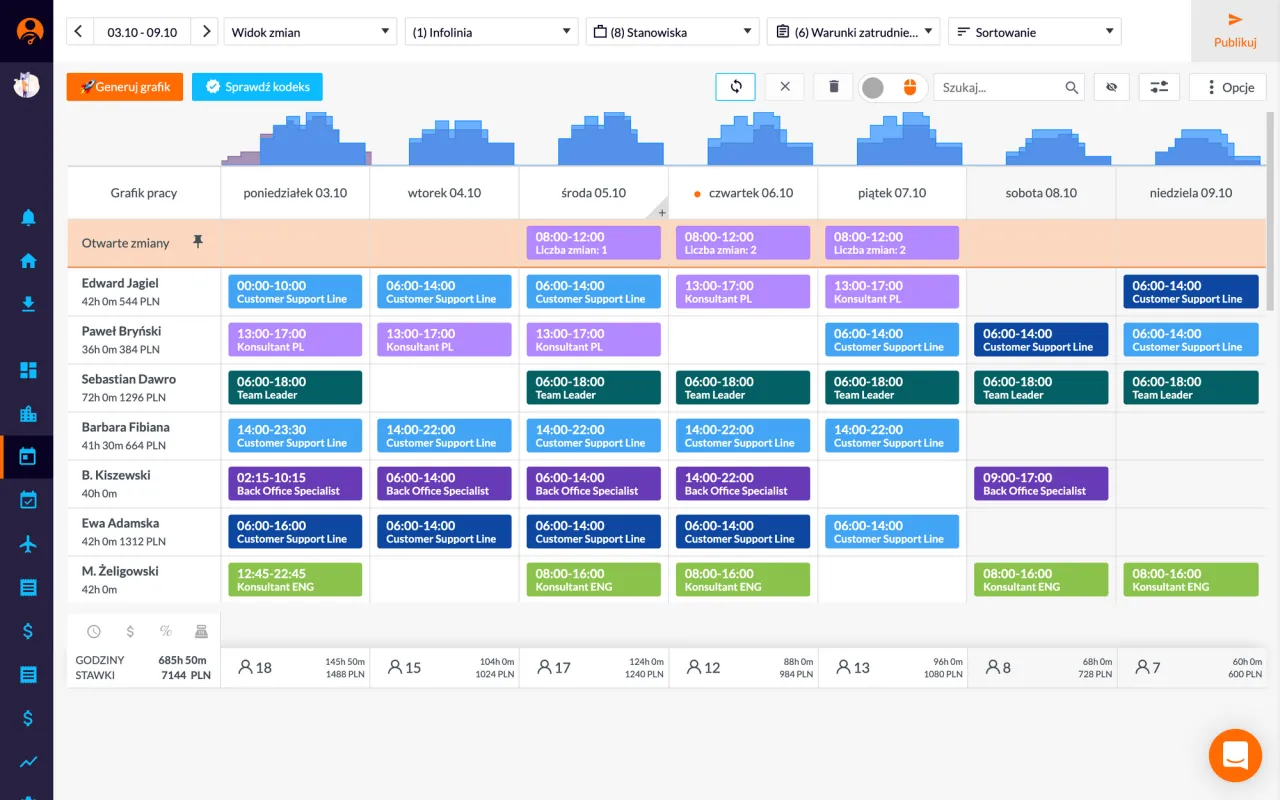This screenshot has height=800, width=1280.
Task: Click the Generuj grafik button
Action: [x=125, y=87]
